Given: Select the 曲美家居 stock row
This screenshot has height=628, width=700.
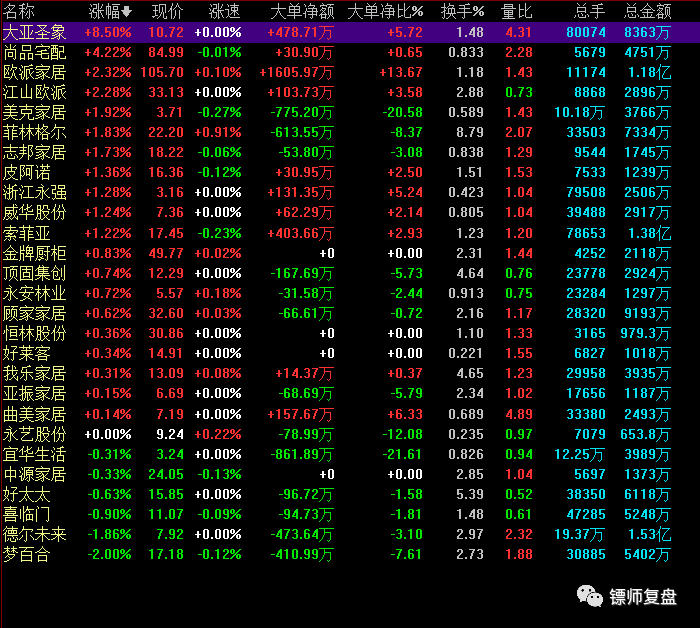Looking at the screenshot, I should tap(350, 414).
